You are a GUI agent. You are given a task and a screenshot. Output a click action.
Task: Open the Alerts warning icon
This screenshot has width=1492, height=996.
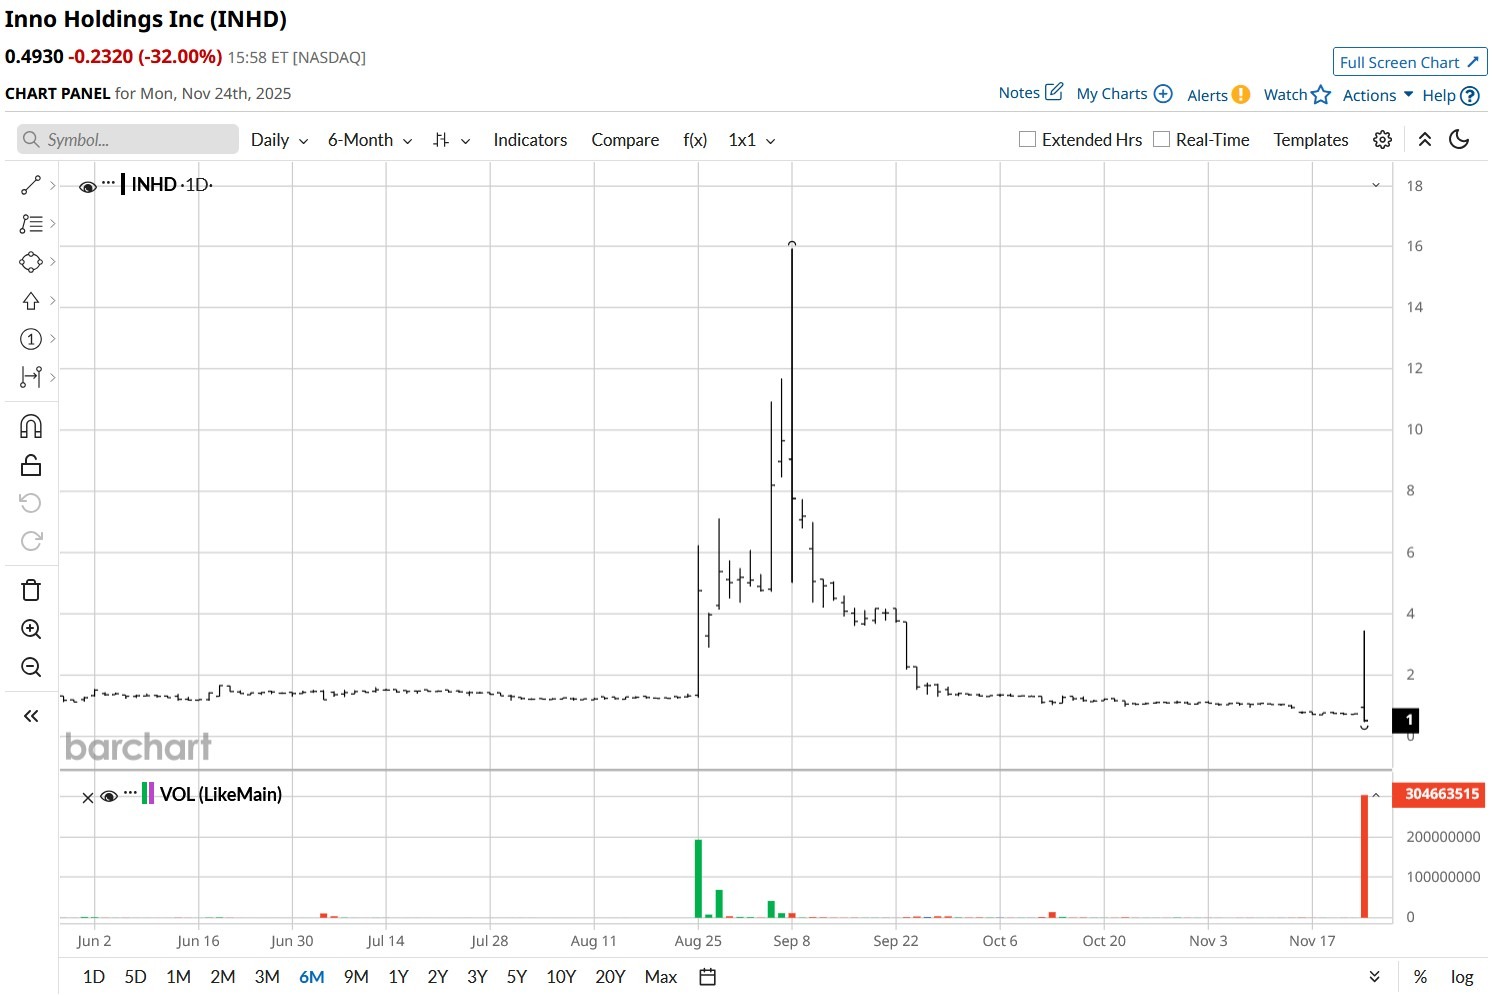click(x=1241, y=94)
